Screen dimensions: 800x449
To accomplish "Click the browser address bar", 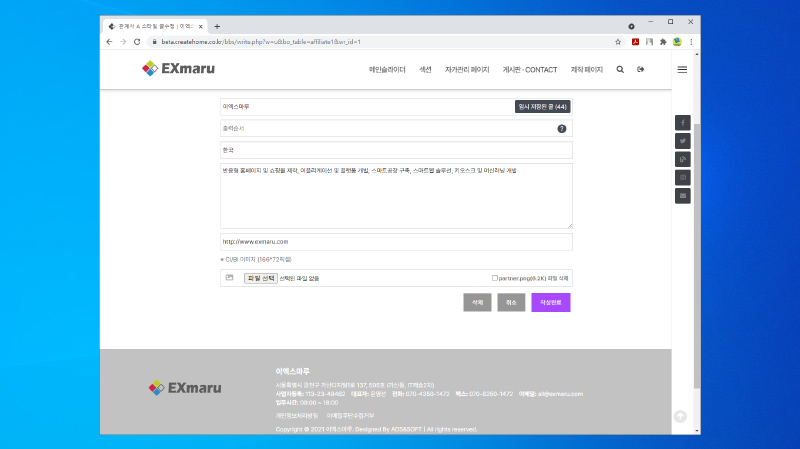I will pyautogui.click(x=385, y=42).
